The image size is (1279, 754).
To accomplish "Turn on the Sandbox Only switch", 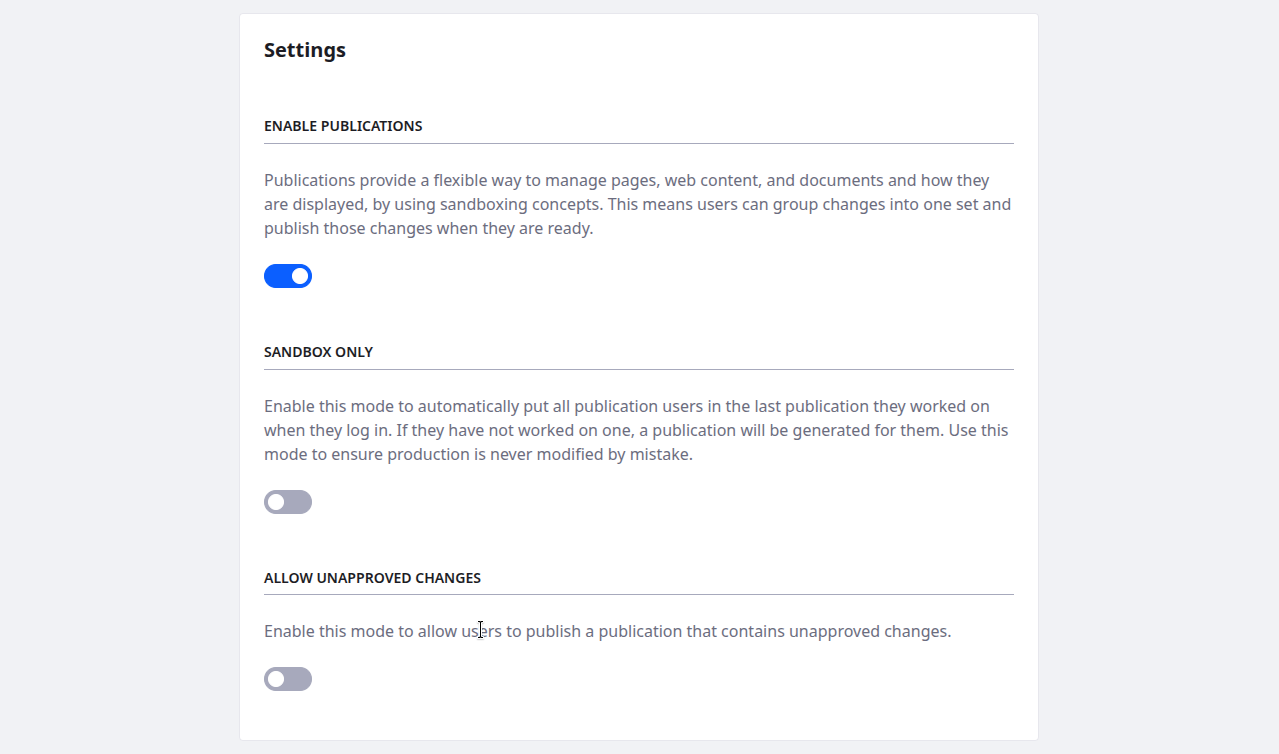I will tap(288, 502).
